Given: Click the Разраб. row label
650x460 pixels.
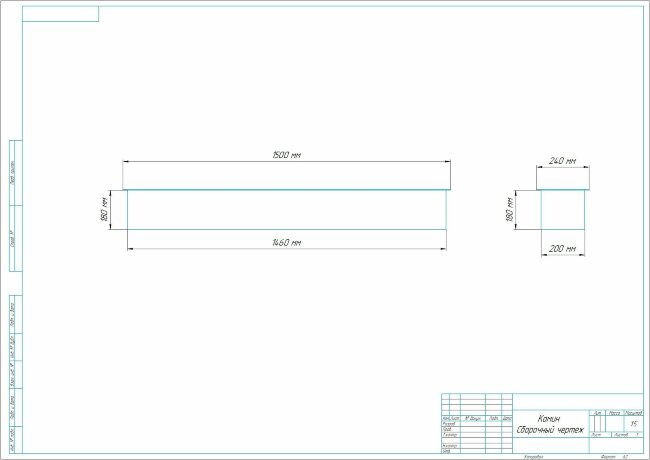Looking at the screenshot, I should pyautogui.click(x=449, y=424).
